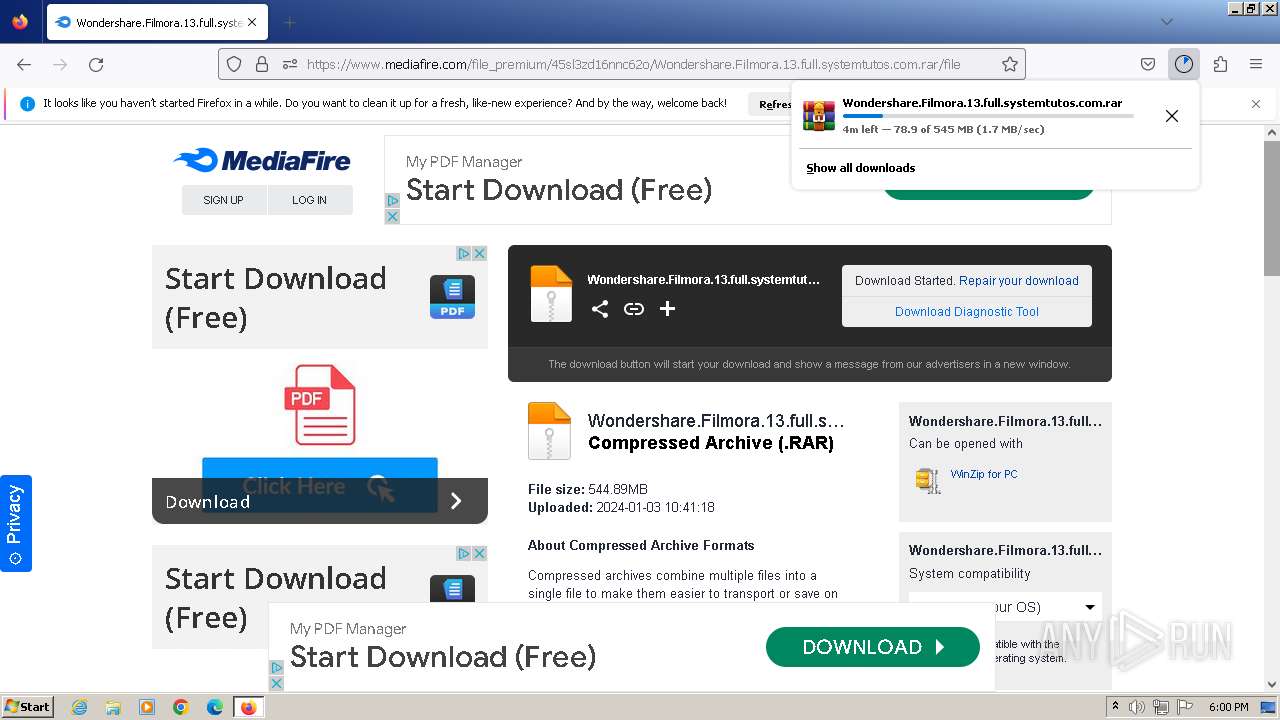Save page to Pocket

[1148, 64]
